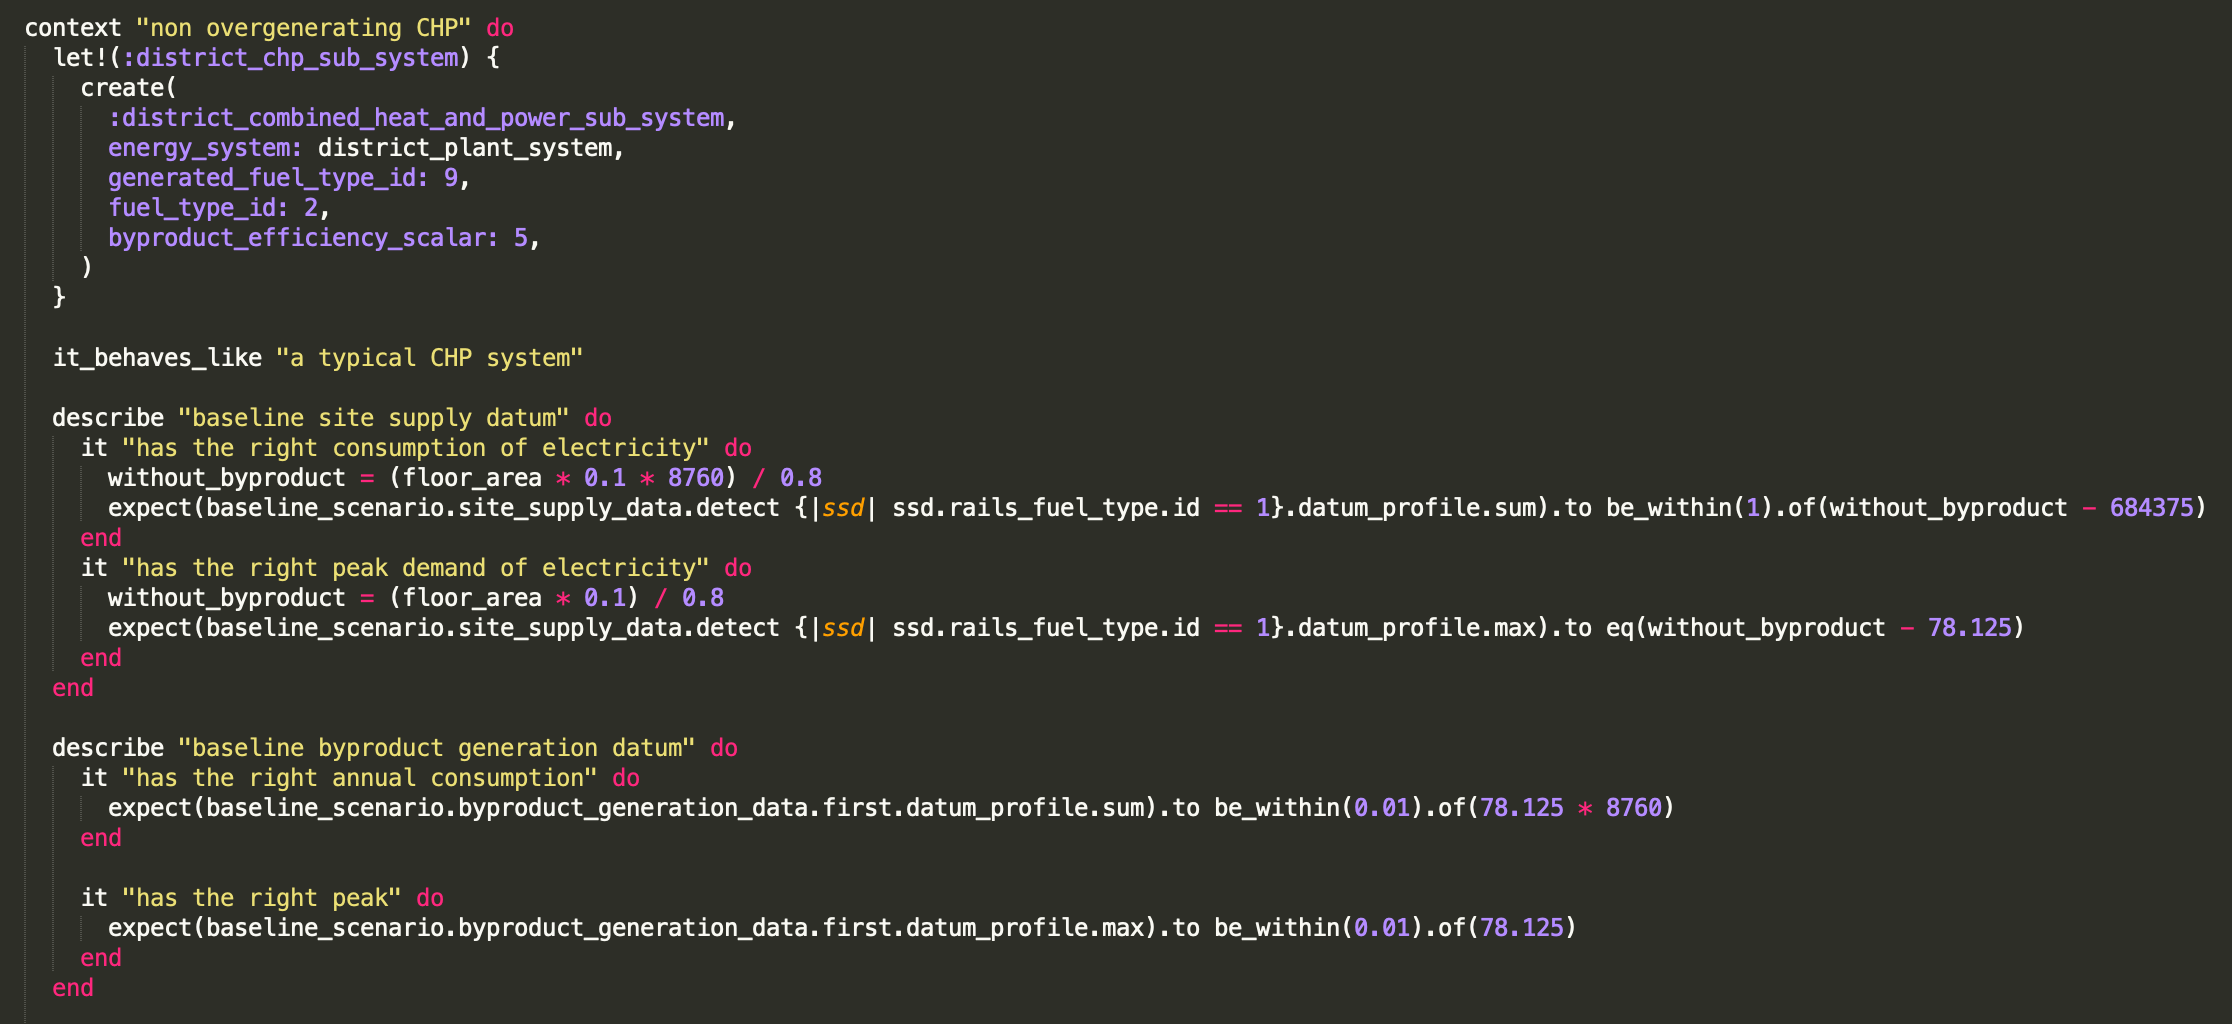Click "baseline byproduct generation datum" string
Viewport: 2232px width, 1024px height.
click(437, 748)
